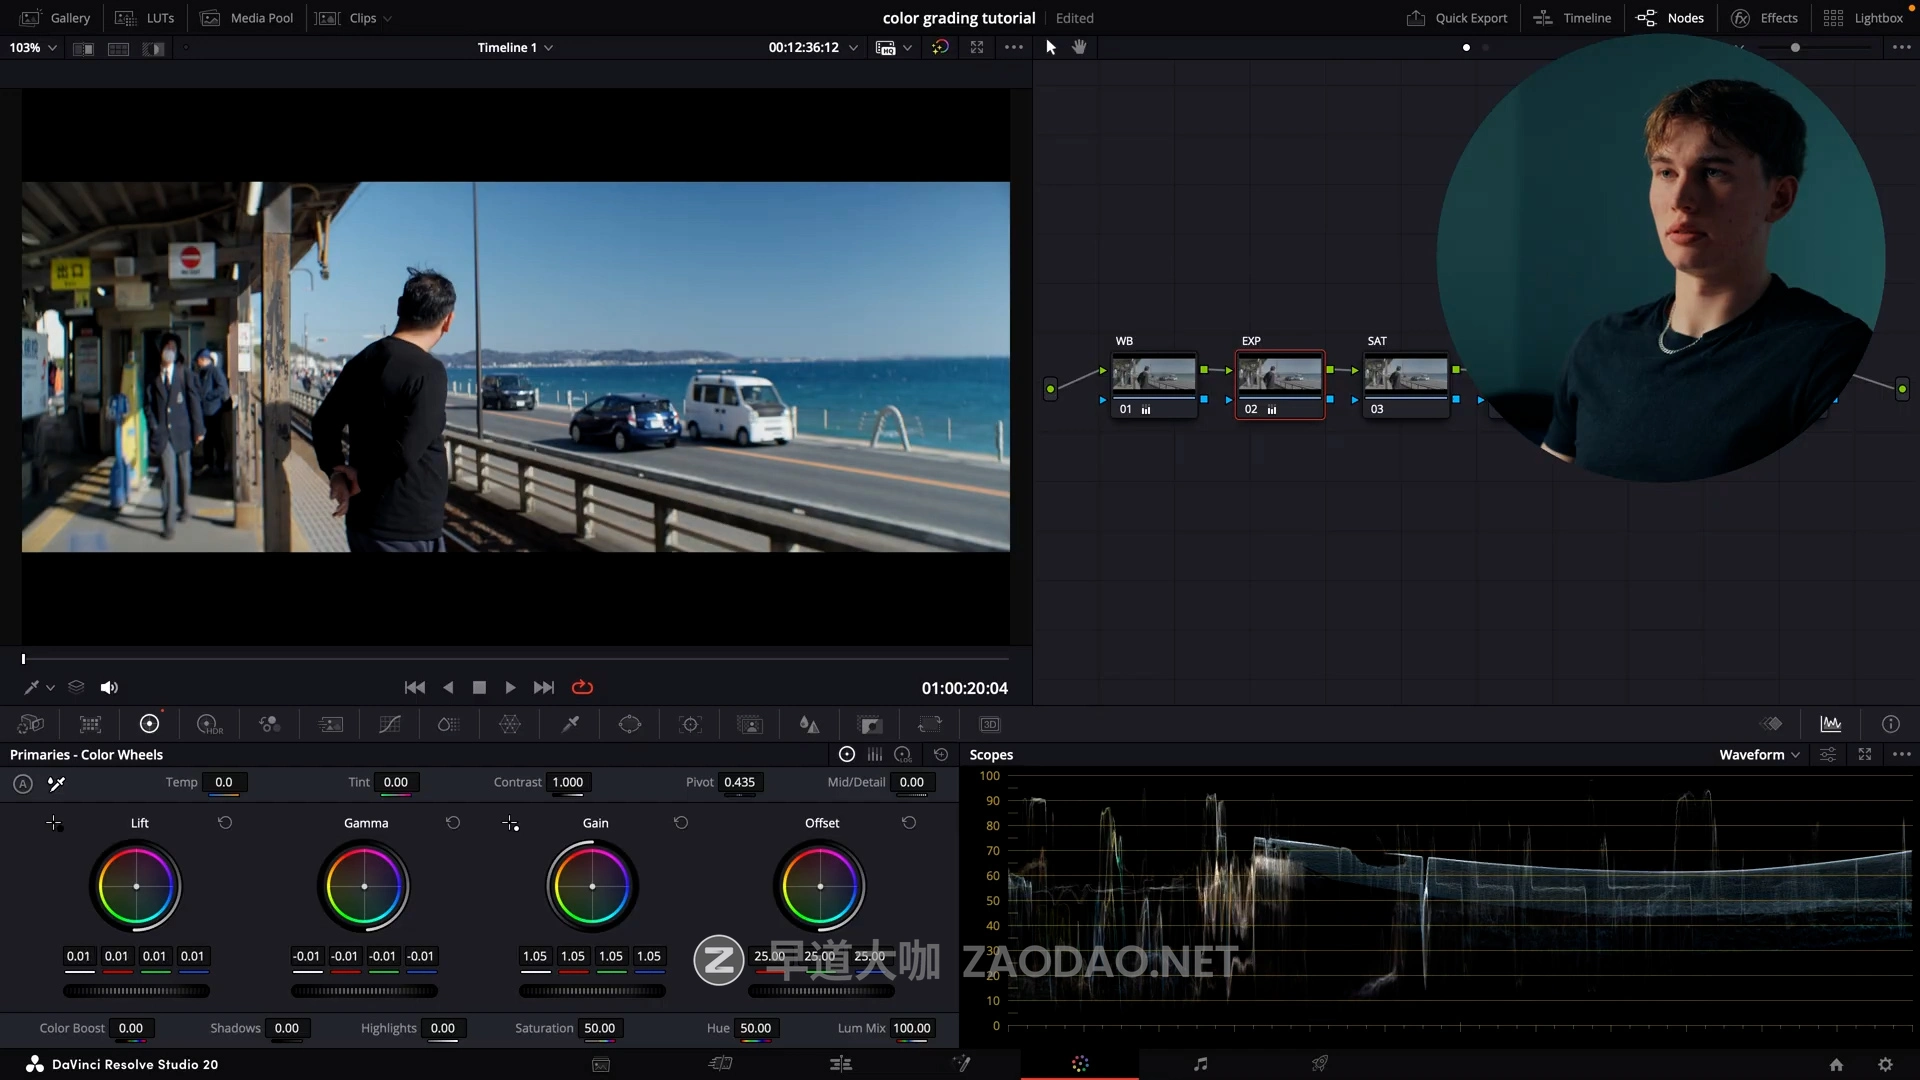Select the HDR color wheels palette
The width and height of the screenshot is (1920, 1080).
pyautogui.click(x=209, y=724)
